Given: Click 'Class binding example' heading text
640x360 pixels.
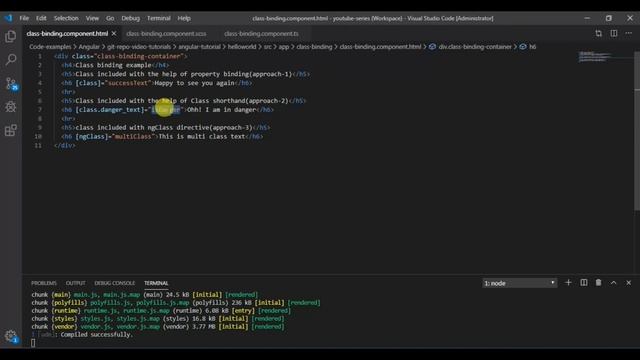Looking at the screenshot, I should click(113, 65).
